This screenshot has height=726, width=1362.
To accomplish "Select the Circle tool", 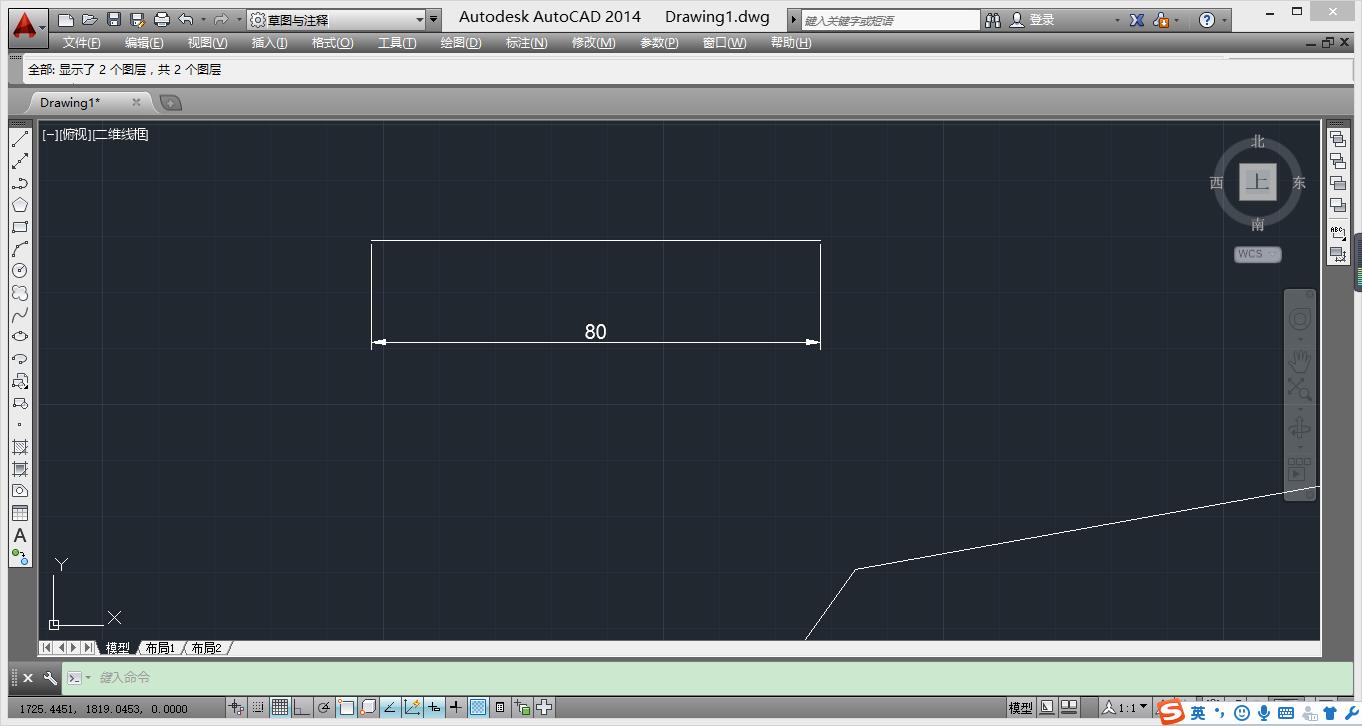I will click(x=20, y=271).
